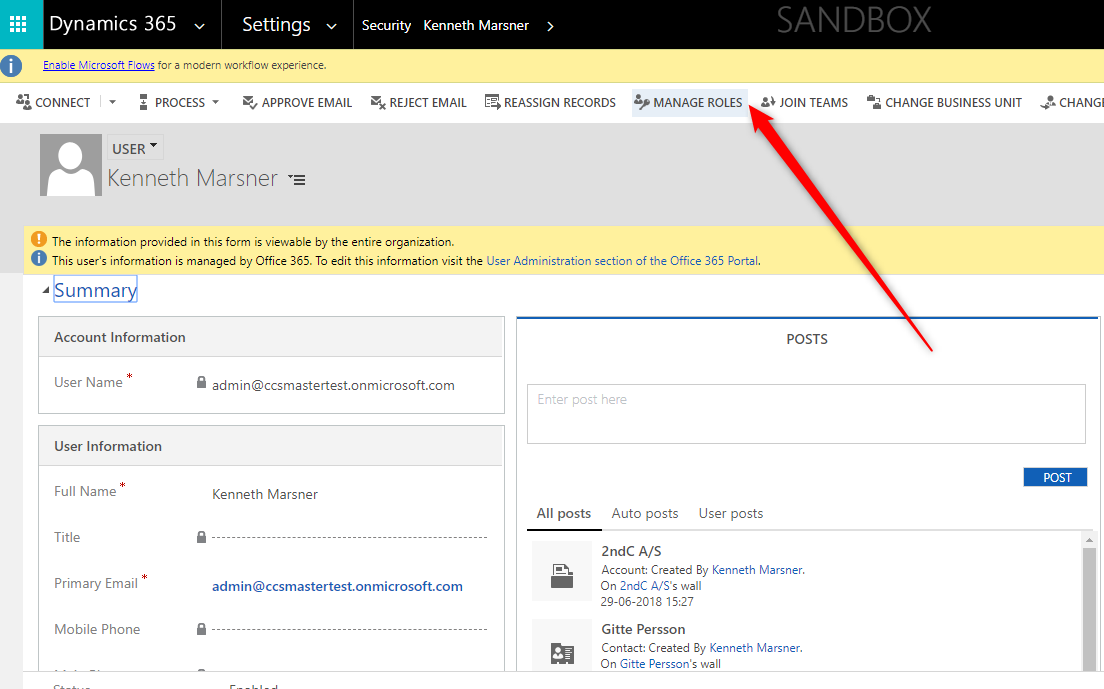Expand the Process menu dropdown
This screenshot has height=689, width=1104.
click(x=215, y=103)
